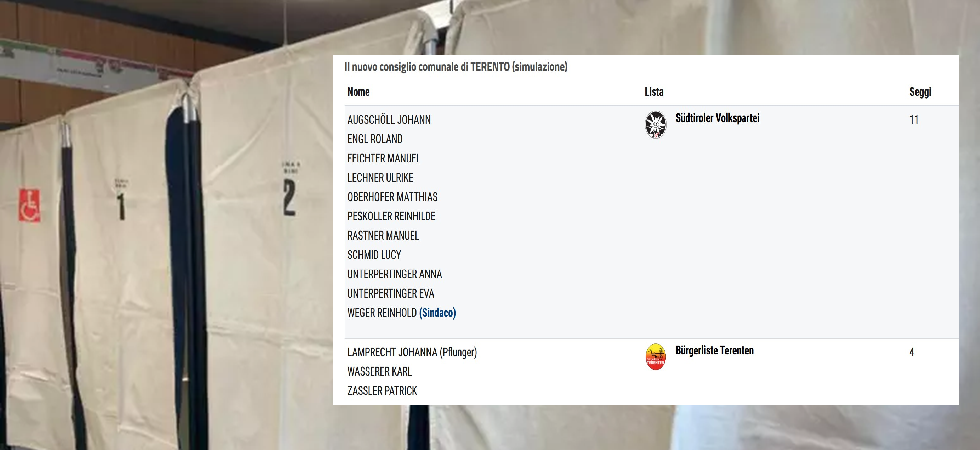Image resolution: width=980 pixels, height=450 pixels.
Task: Click the Lista column header
Action: 654,92
